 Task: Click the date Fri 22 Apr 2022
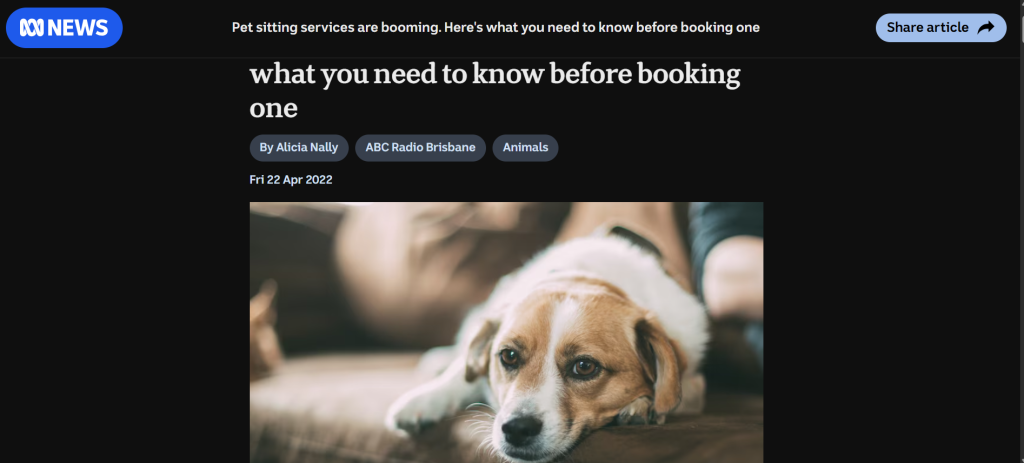[291, 180]
